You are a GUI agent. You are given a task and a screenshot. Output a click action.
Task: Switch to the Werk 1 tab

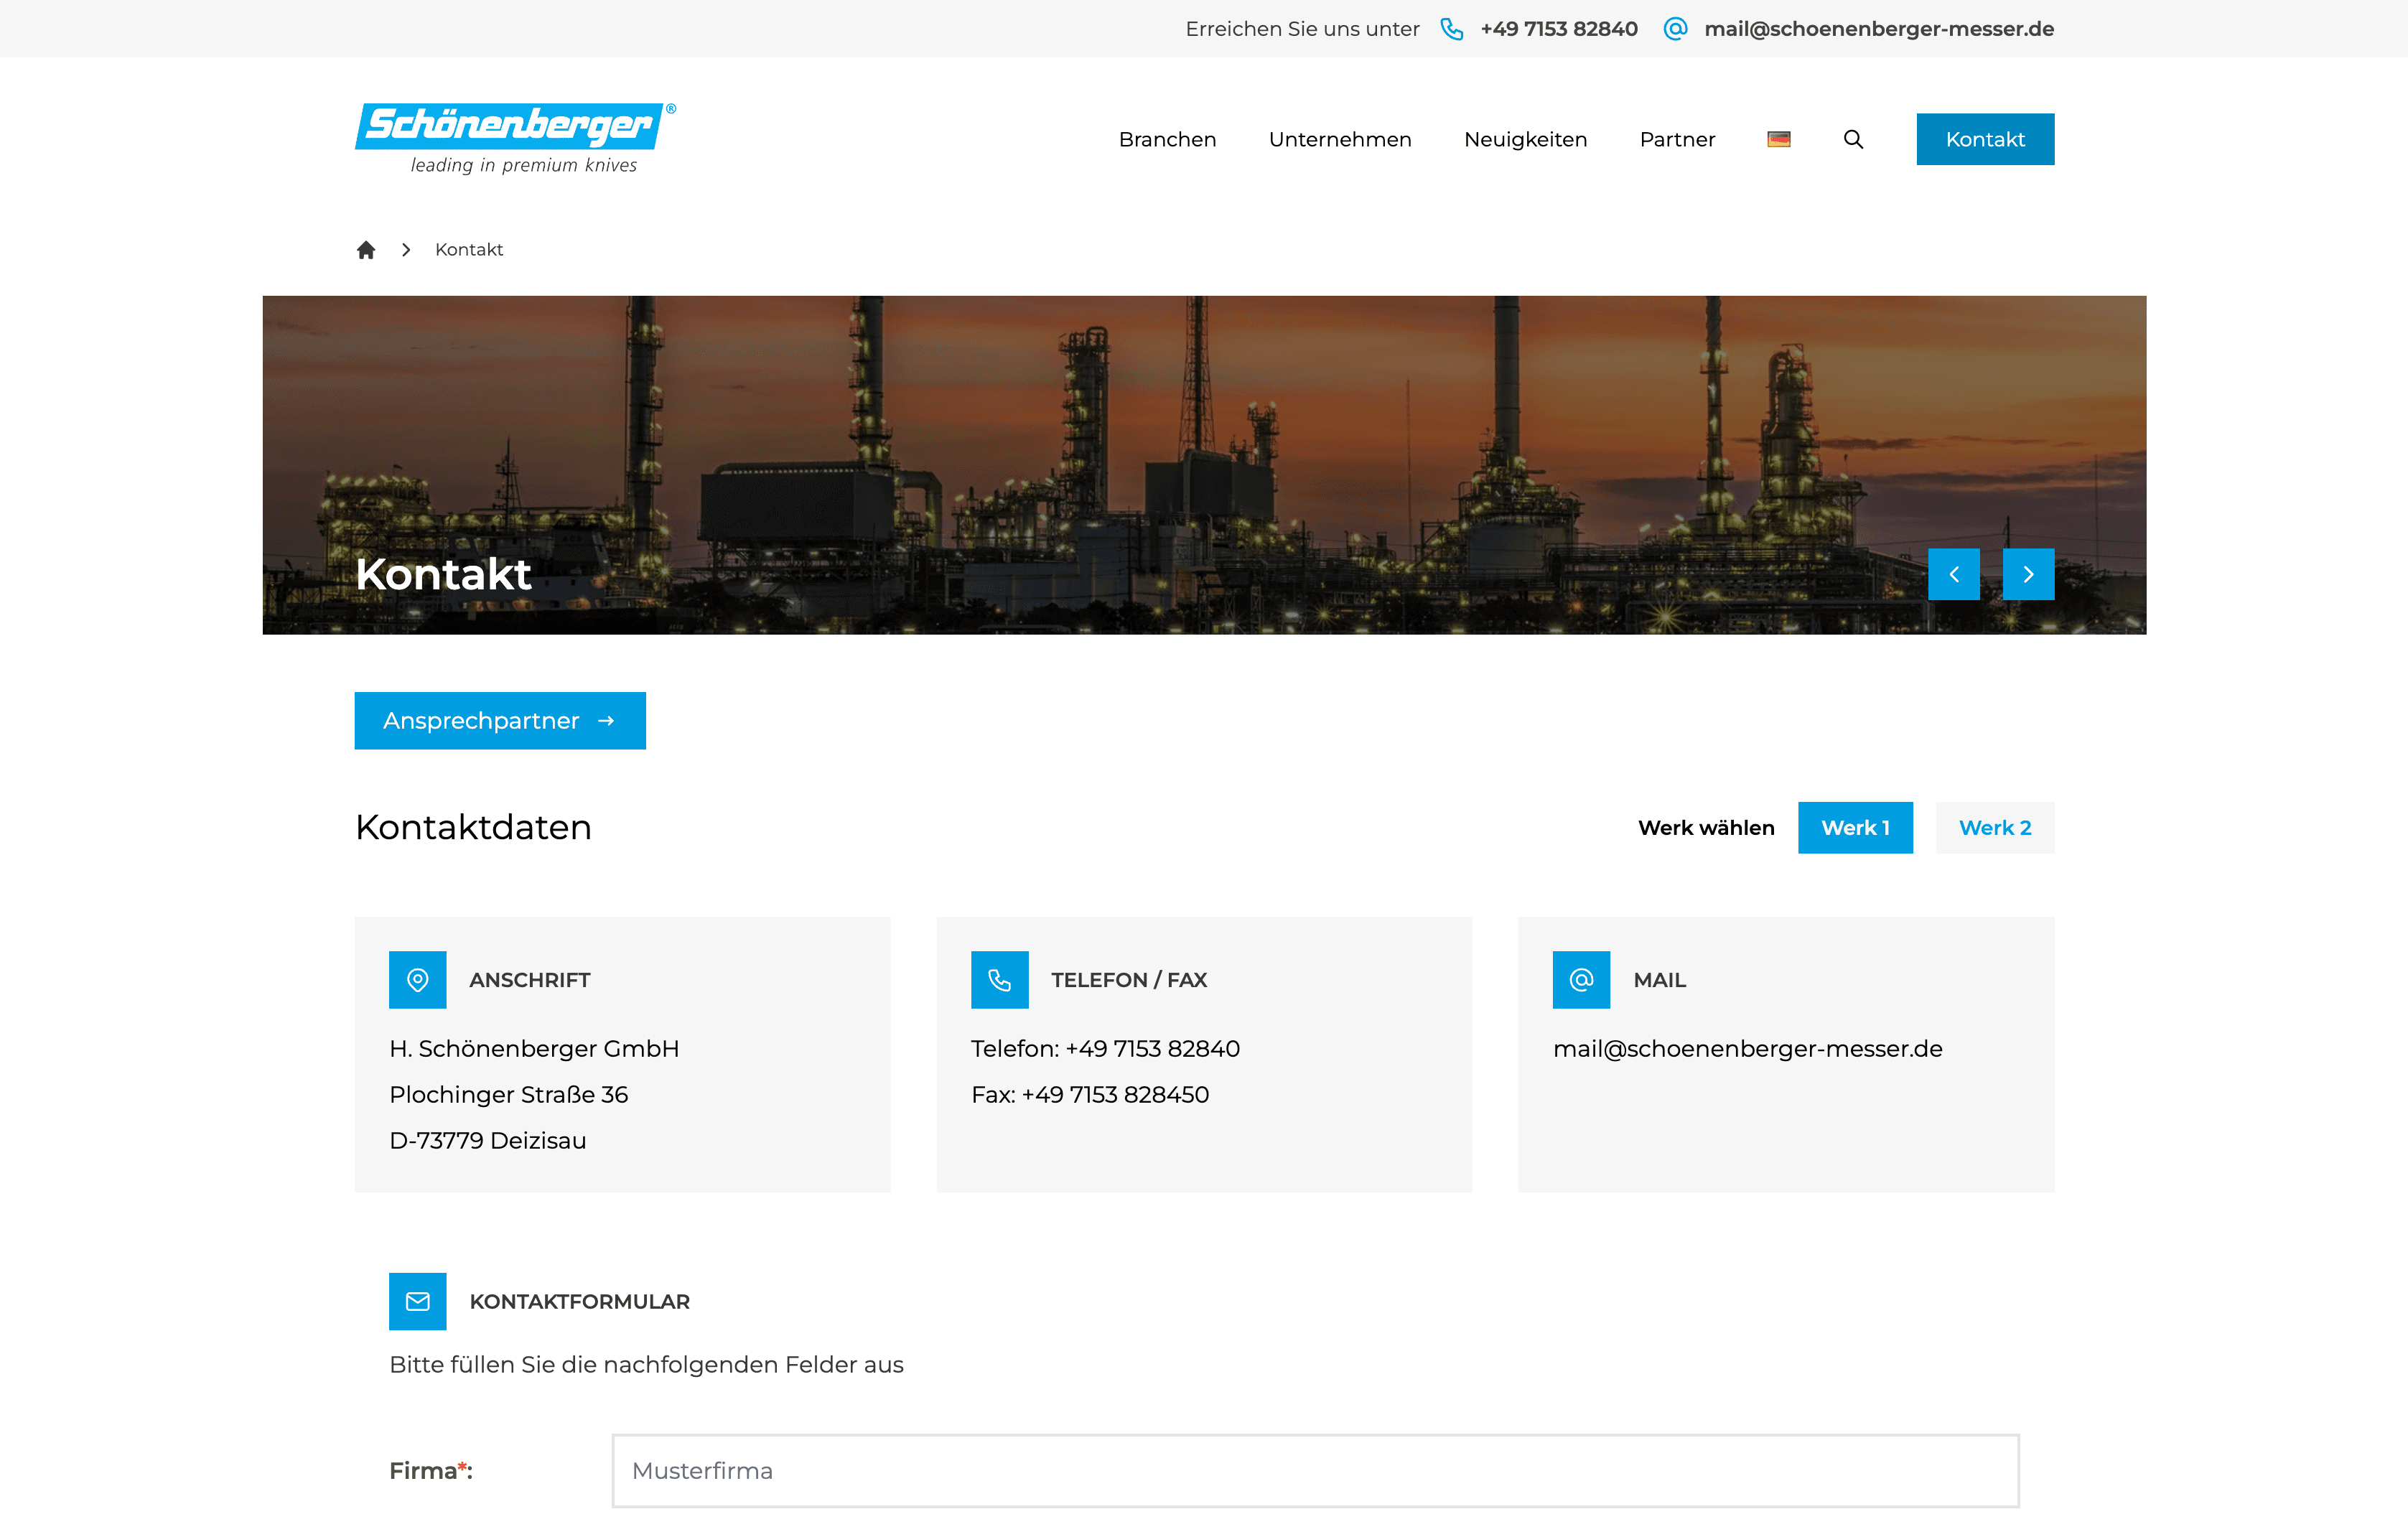[1855, 827]
